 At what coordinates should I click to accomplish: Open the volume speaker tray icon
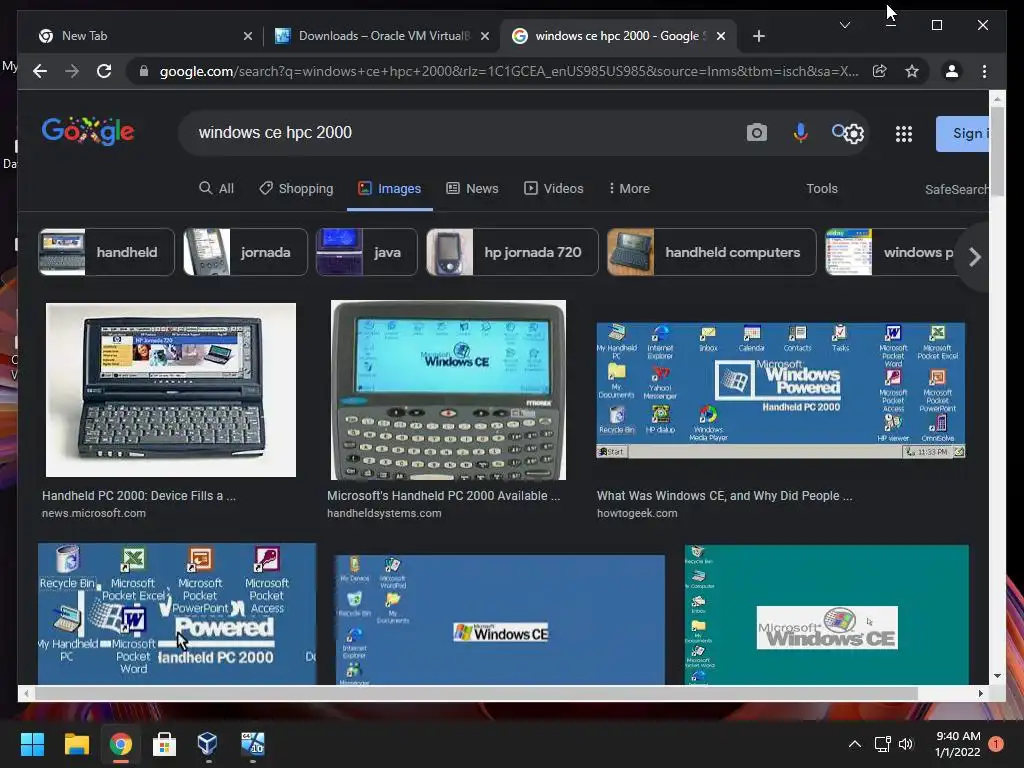[x=906, y=744]
